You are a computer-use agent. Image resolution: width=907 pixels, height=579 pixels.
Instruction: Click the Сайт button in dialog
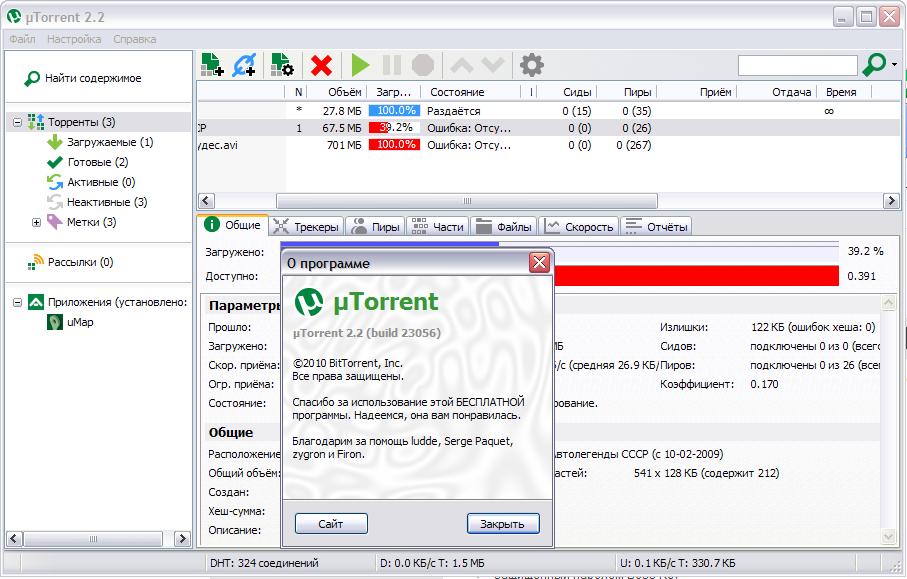pyautogui.click(x=331, y=524)
